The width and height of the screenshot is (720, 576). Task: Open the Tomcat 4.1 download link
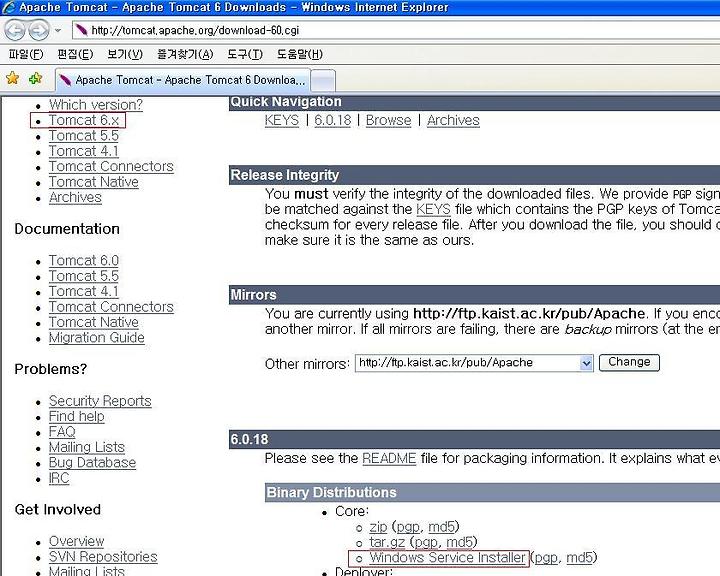click(84, 151)
